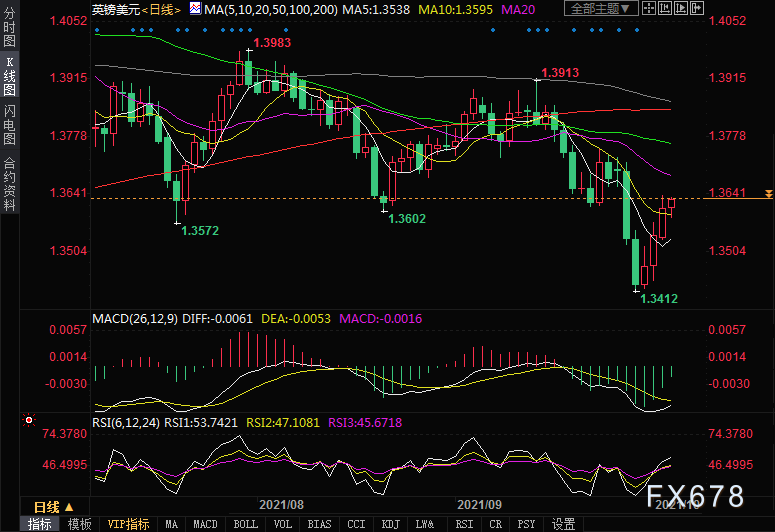Screen dimensions: 775x532
Task: Select the 指标 tab at the bottom
Action: [40, 524]
